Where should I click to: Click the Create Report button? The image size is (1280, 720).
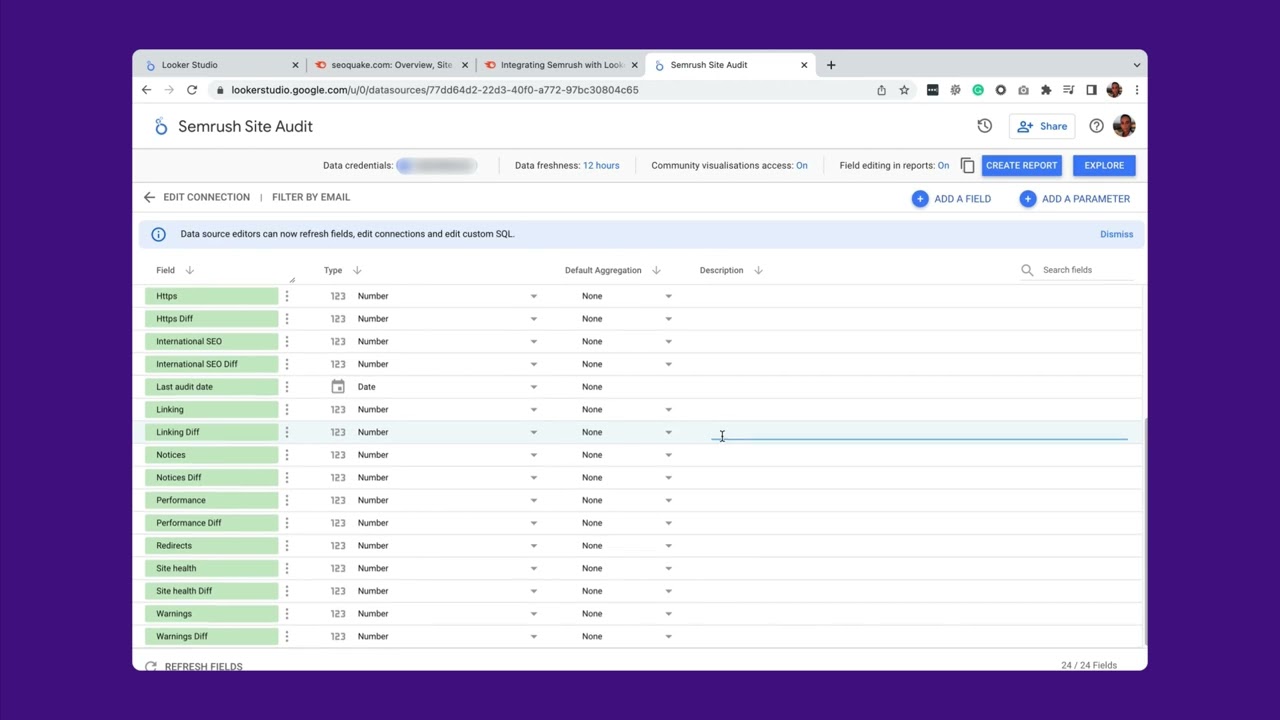[1021, 166]
